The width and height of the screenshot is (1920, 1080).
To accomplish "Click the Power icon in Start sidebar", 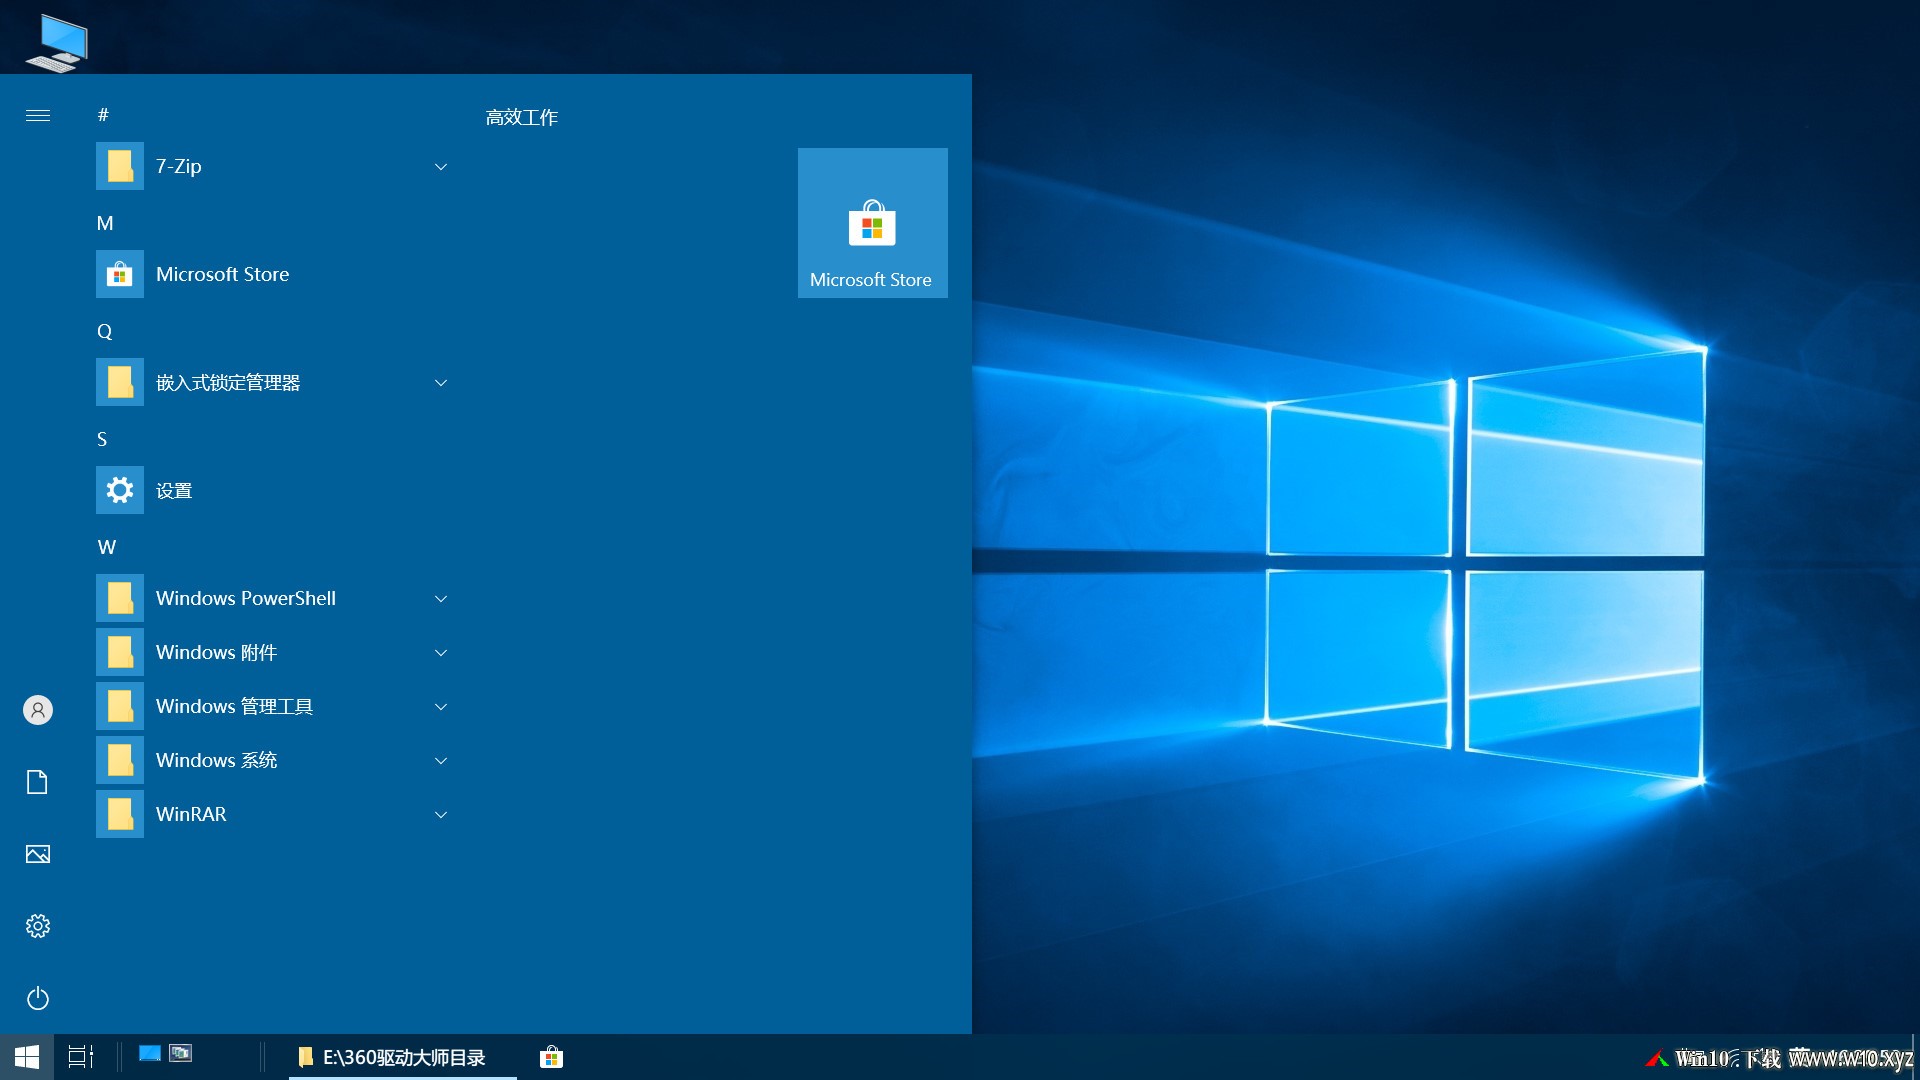I will (38, 998).
